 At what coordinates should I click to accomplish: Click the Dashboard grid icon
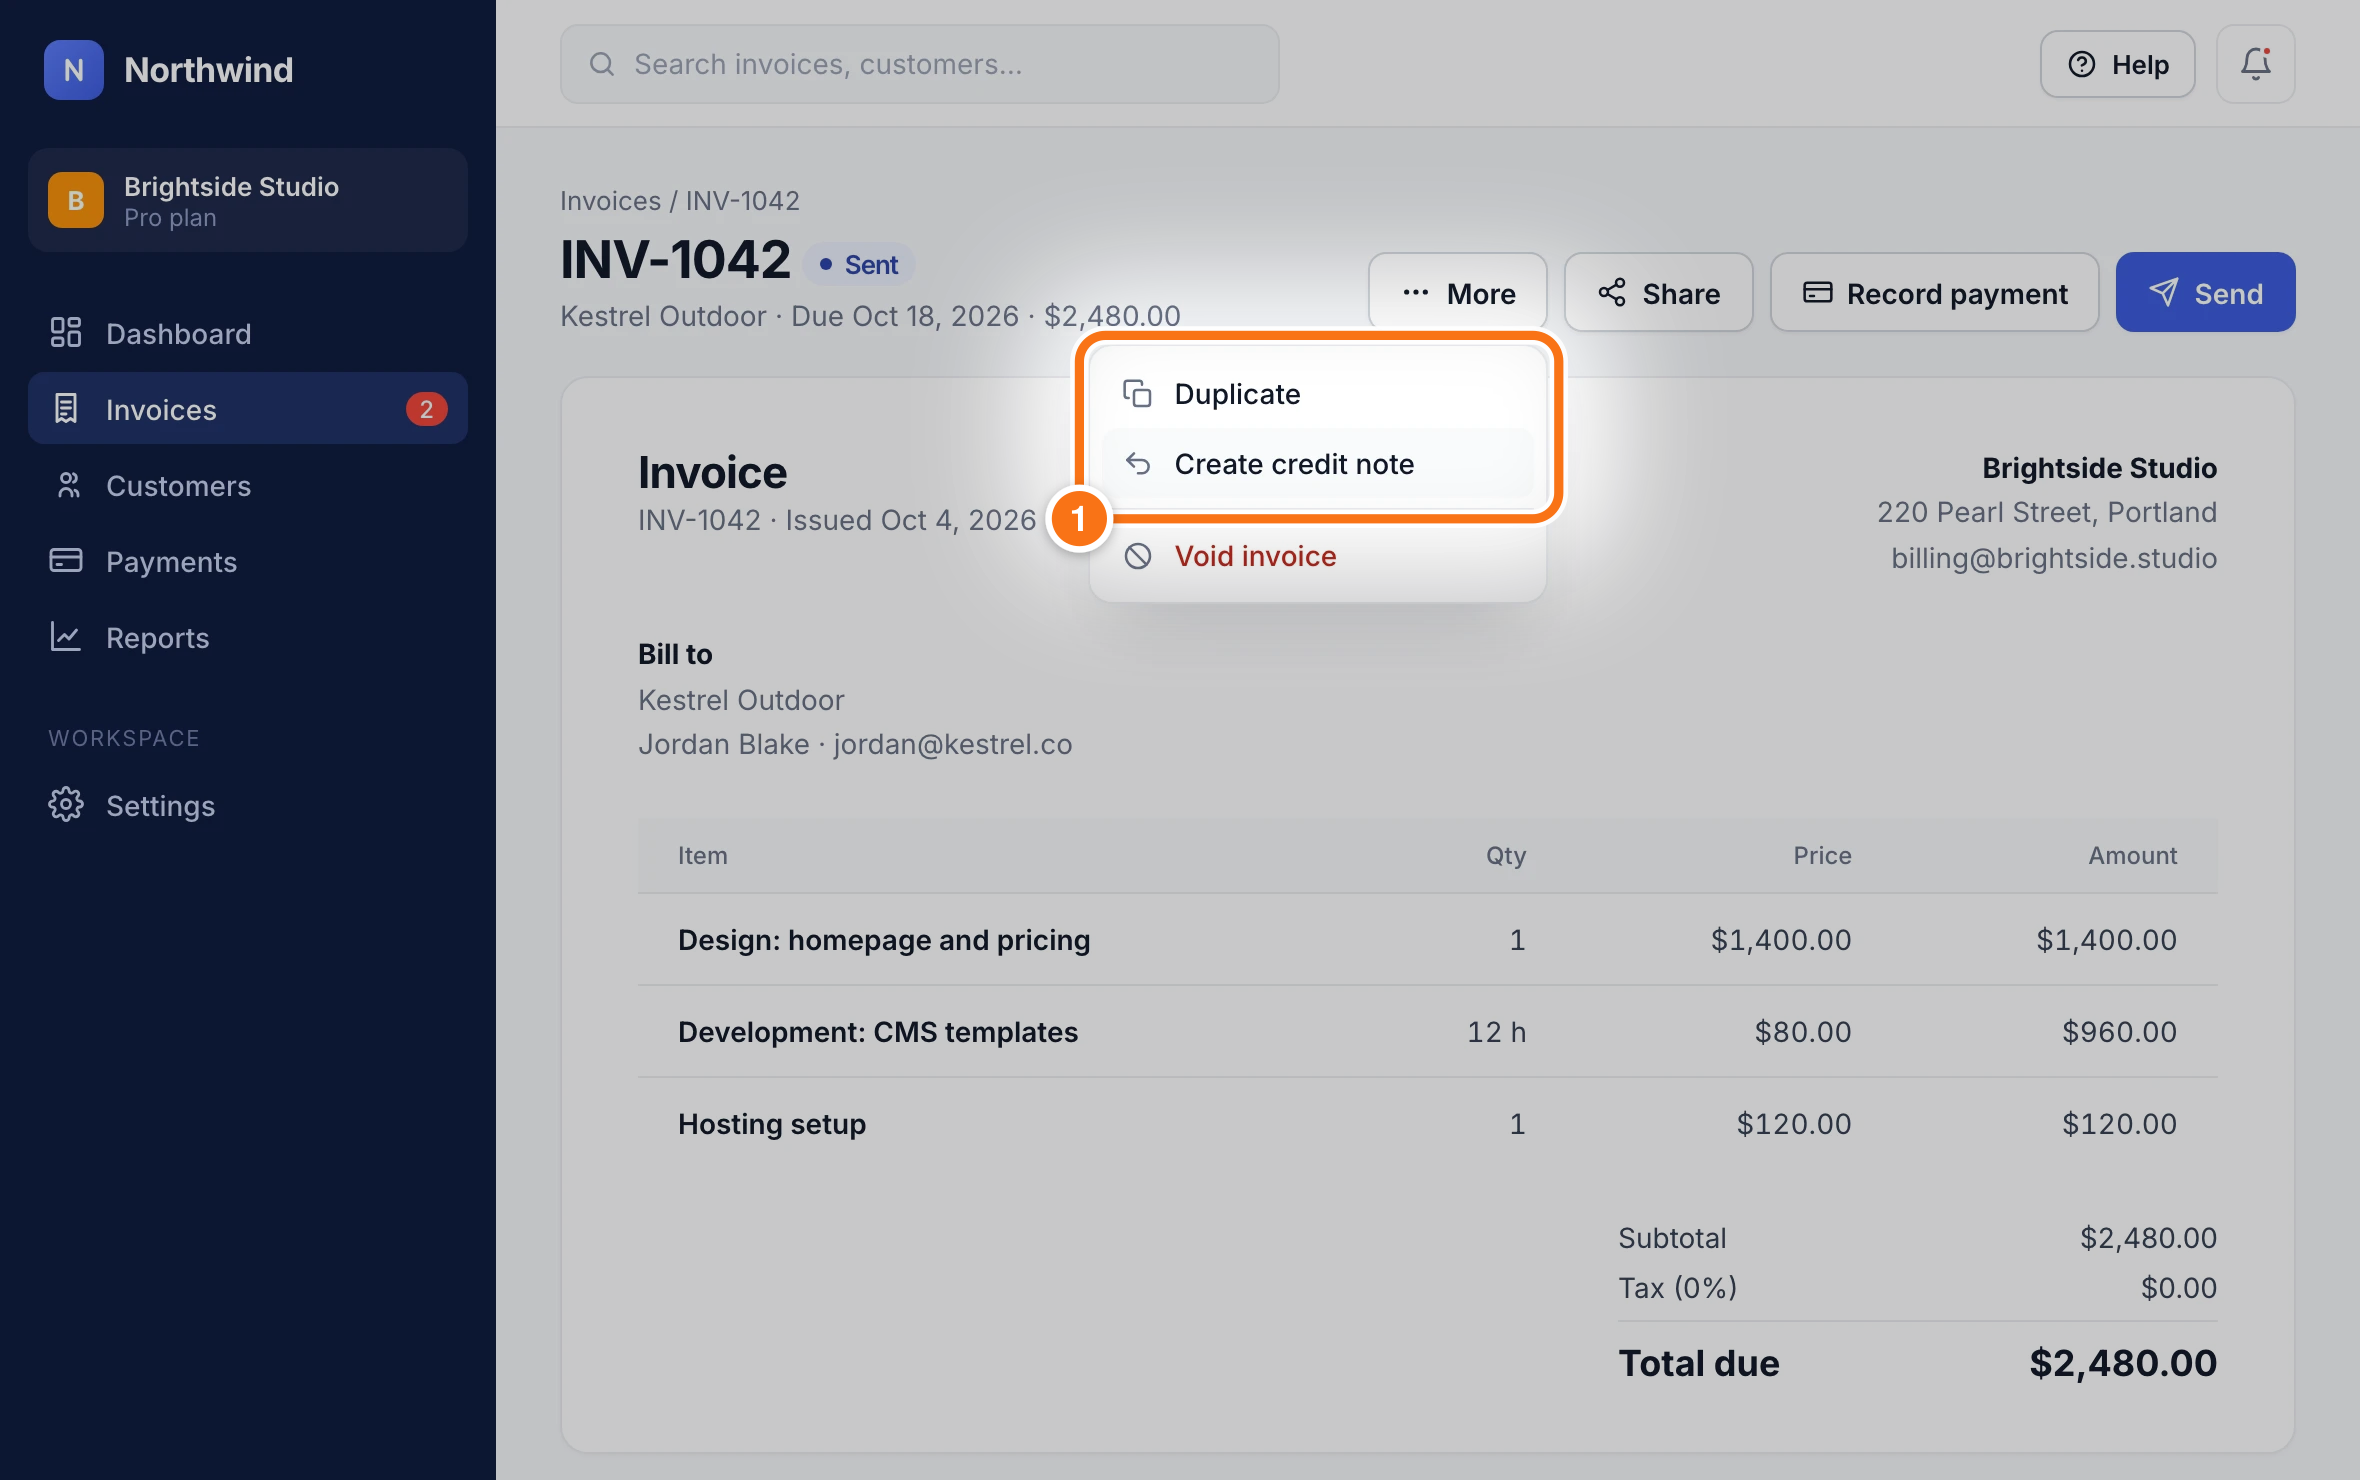66,333
